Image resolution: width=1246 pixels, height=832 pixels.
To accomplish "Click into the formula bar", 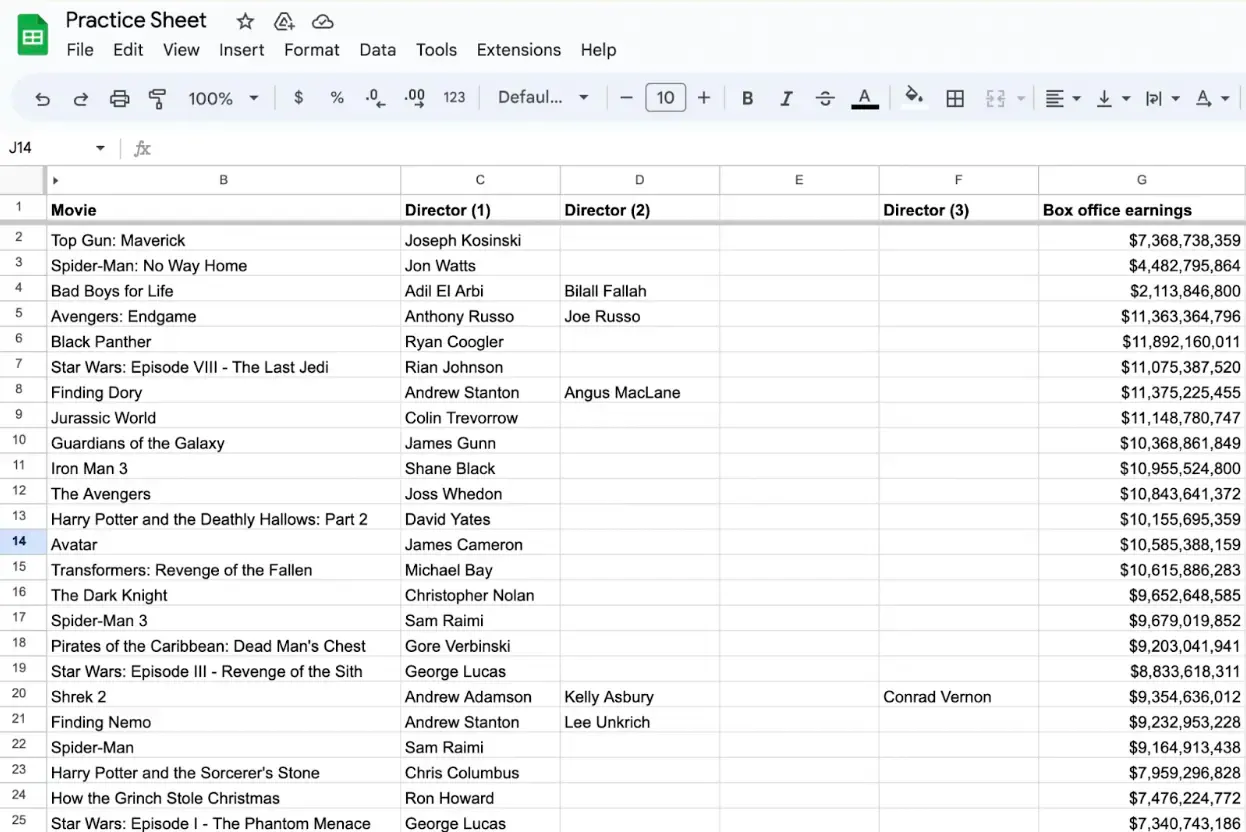I will (x=700, y=148).
